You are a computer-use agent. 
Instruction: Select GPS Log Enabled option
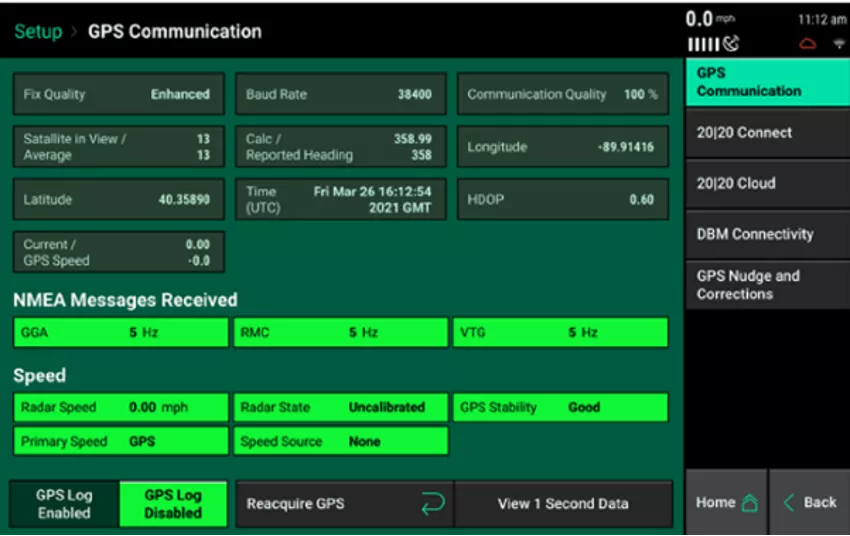(x=64, y=504)
